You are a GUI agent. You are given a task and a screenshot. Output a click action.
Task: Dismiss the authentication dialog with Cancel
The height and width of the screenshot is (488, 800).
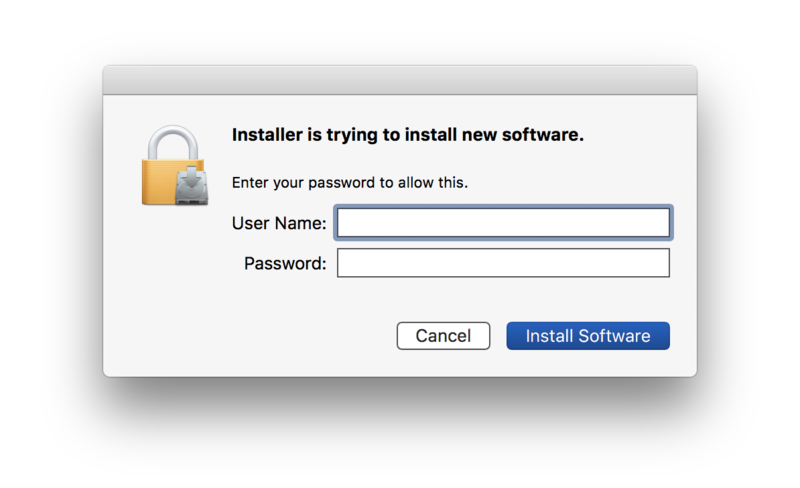tap(443, 336)
